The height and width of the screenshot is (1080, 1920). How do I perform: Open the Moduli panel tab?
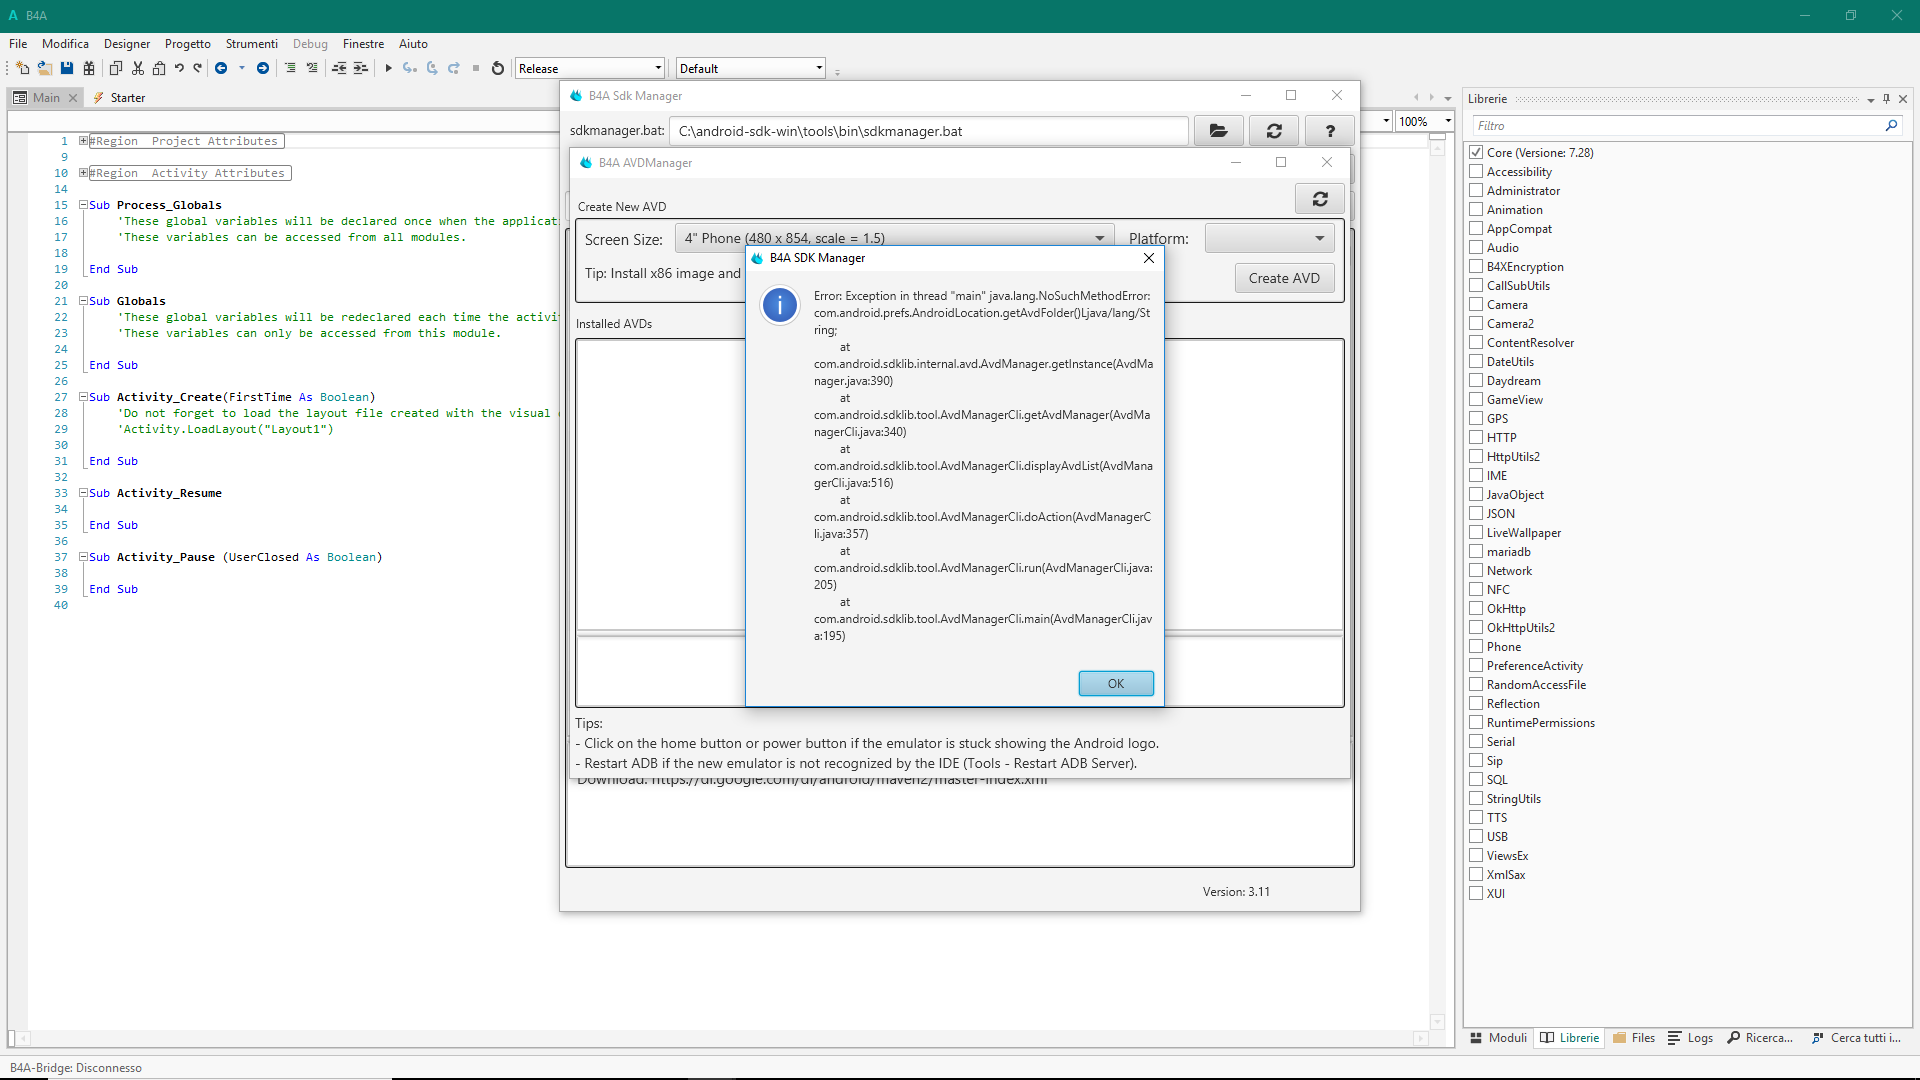pos(1498,1038)
